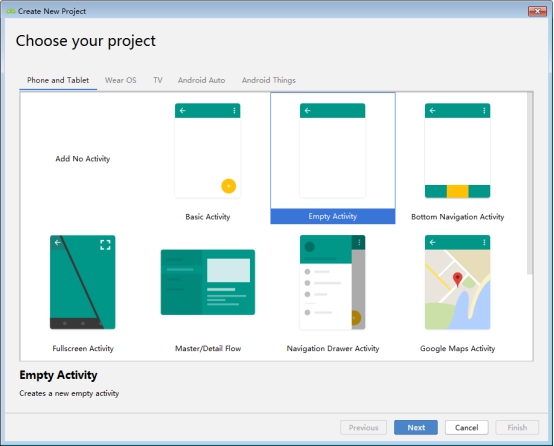Switch to the Wear OS tab

(120, 80)
